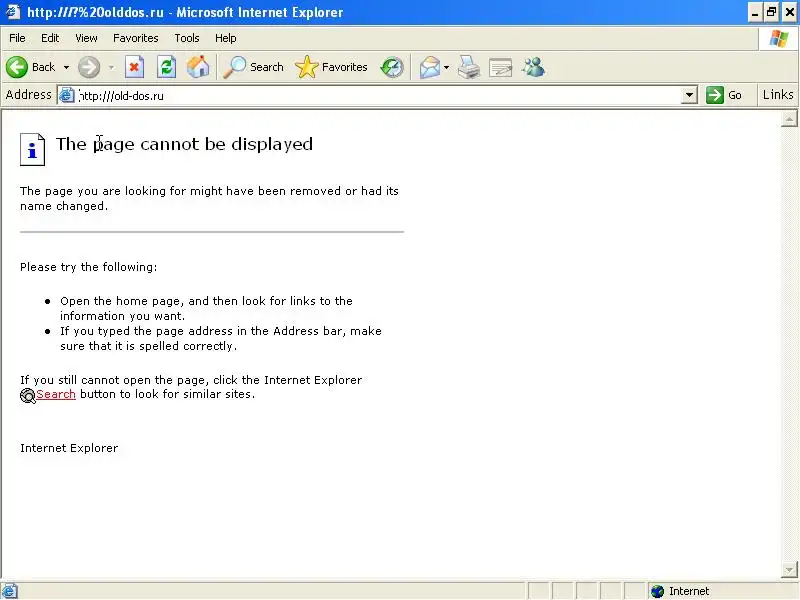The height and width of the screenshot is (600, 800).
Task: Click "The page cannot be displayed" heading
Action: coord(184,144)
